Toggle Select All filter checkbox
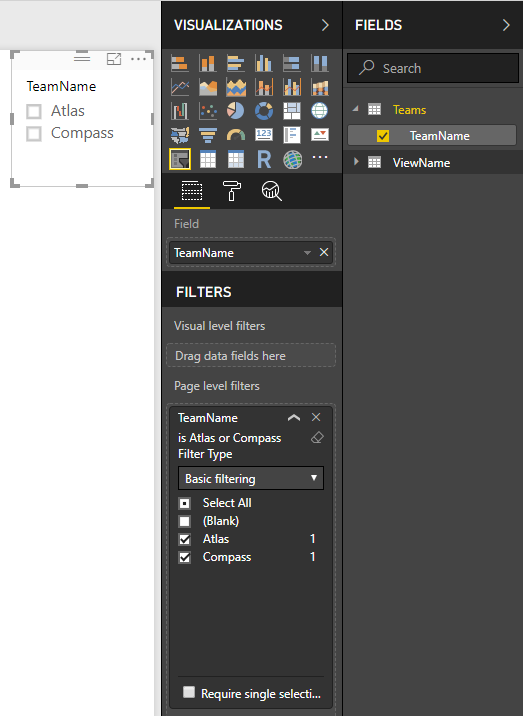The height and width of the screenshot is (716, 523). (185, 503)
